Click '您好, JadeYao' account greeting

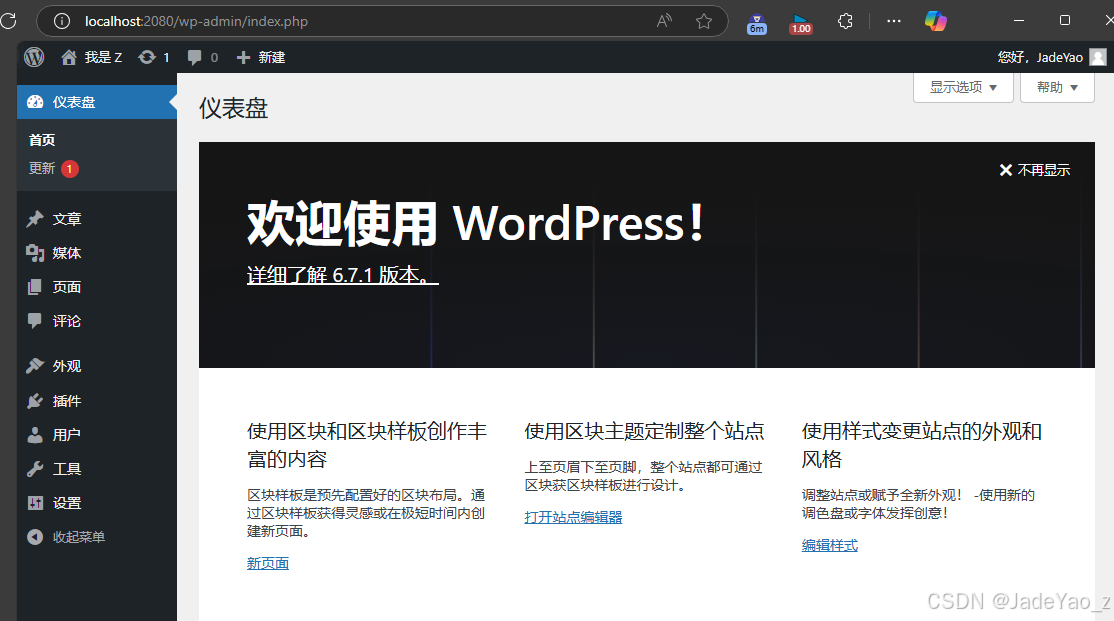coord(1040,58)
